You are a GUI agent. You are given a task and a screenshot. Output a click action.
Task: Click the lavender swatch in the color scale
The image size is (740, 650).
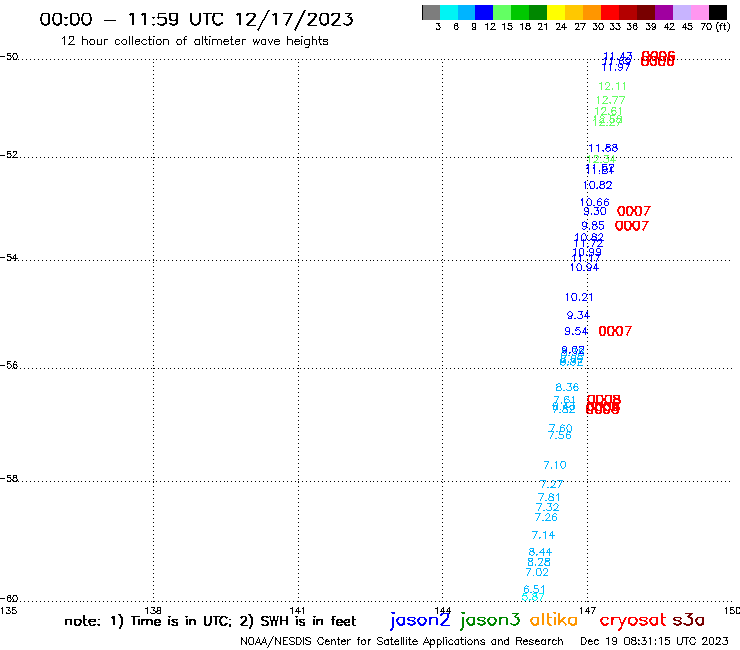(681, 12)
